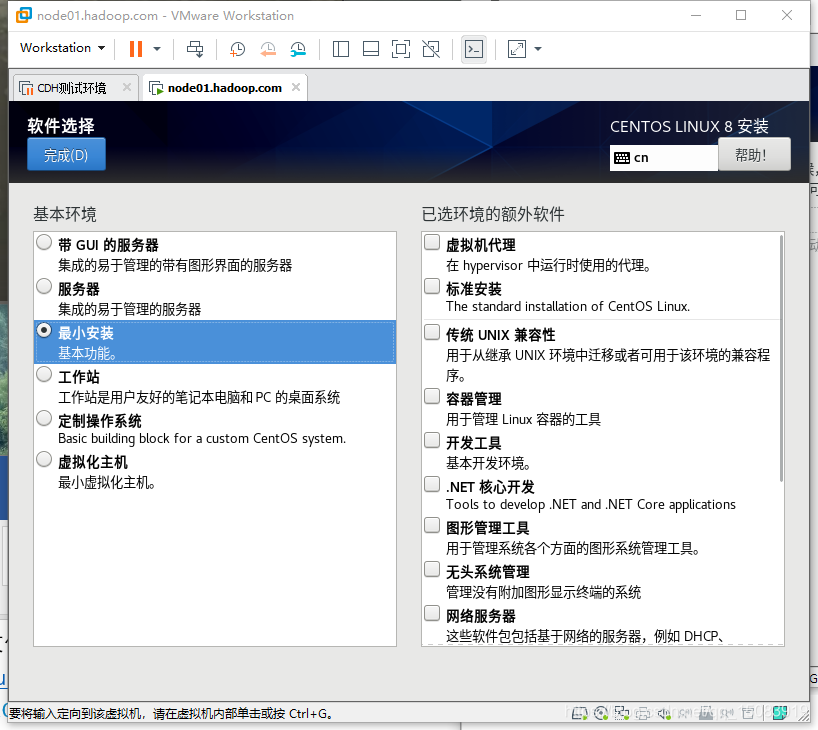This screenshot has height=730, width=818.
Task: Click the Tools to develop .NET description
Action: 591,505
